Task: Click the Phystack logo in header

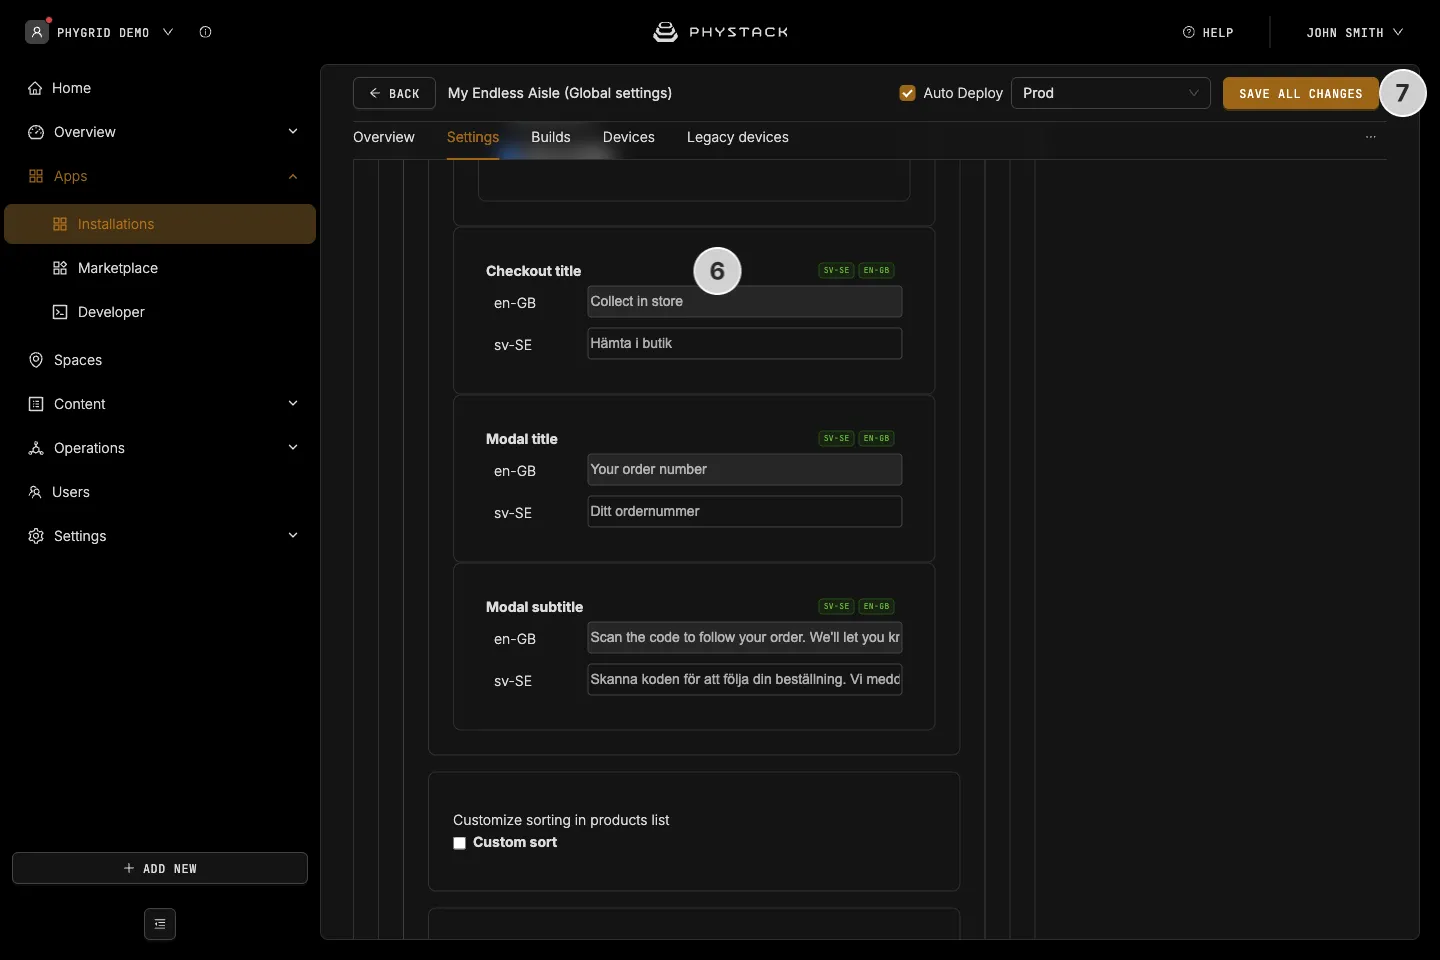Action: tap(720, 32)
